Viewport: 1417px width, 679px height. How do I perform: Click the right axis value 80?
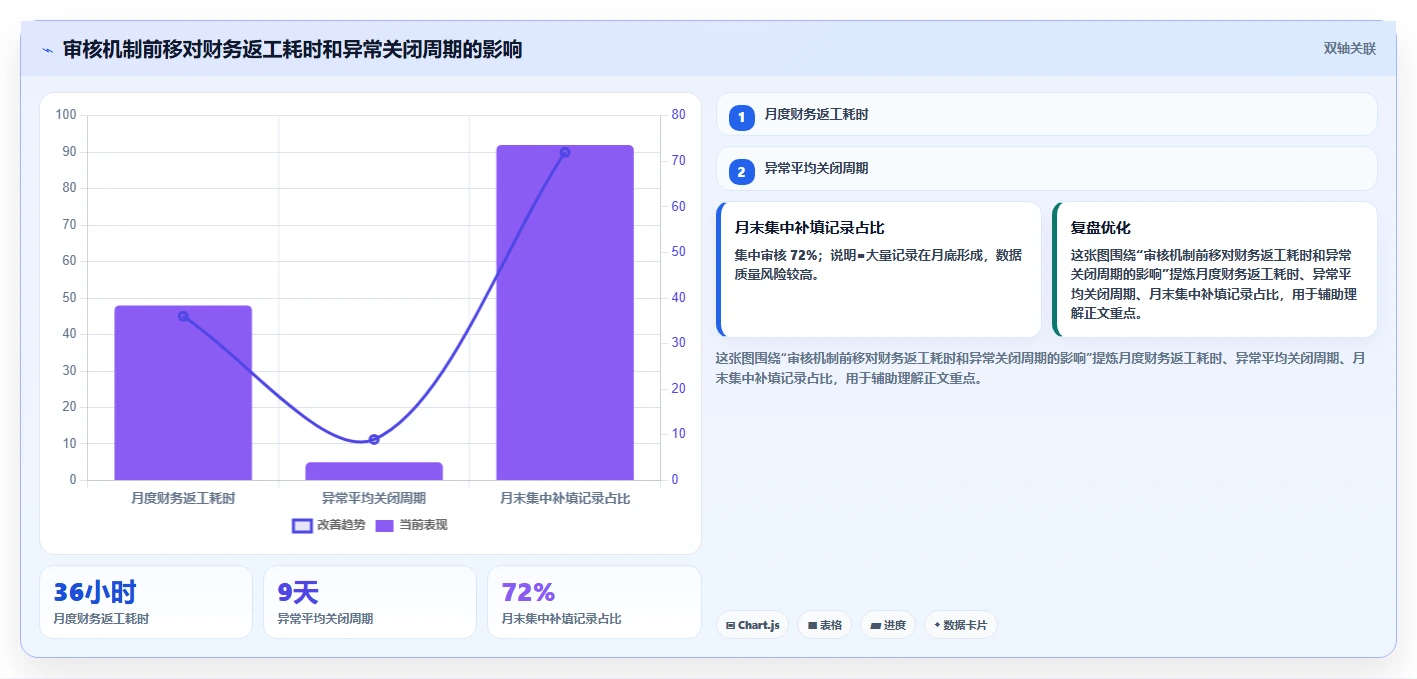(678, 115)
